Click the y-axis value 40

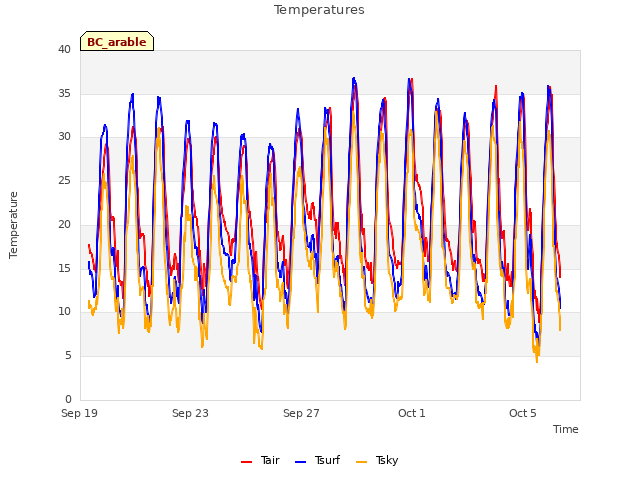click(x=64, y=49)
